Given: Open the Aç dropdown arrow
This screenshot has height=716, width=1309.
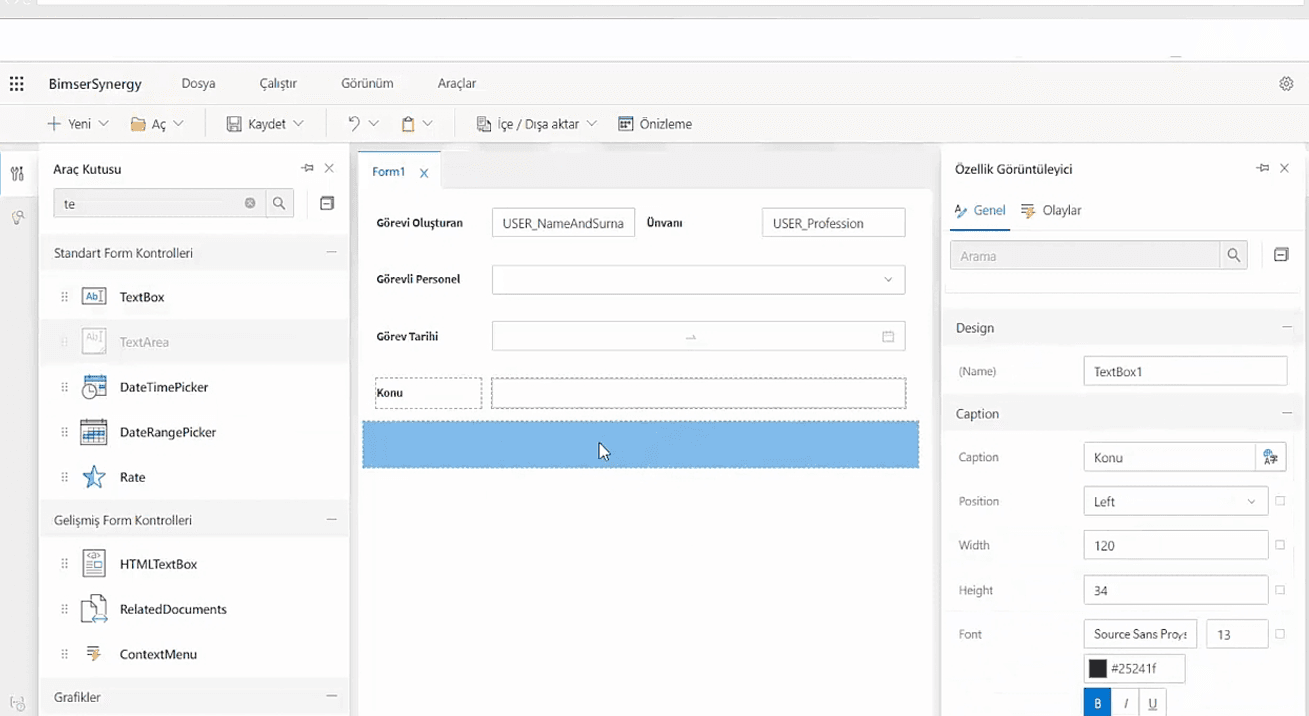Looking at the screenshot, I should point(179,124).
